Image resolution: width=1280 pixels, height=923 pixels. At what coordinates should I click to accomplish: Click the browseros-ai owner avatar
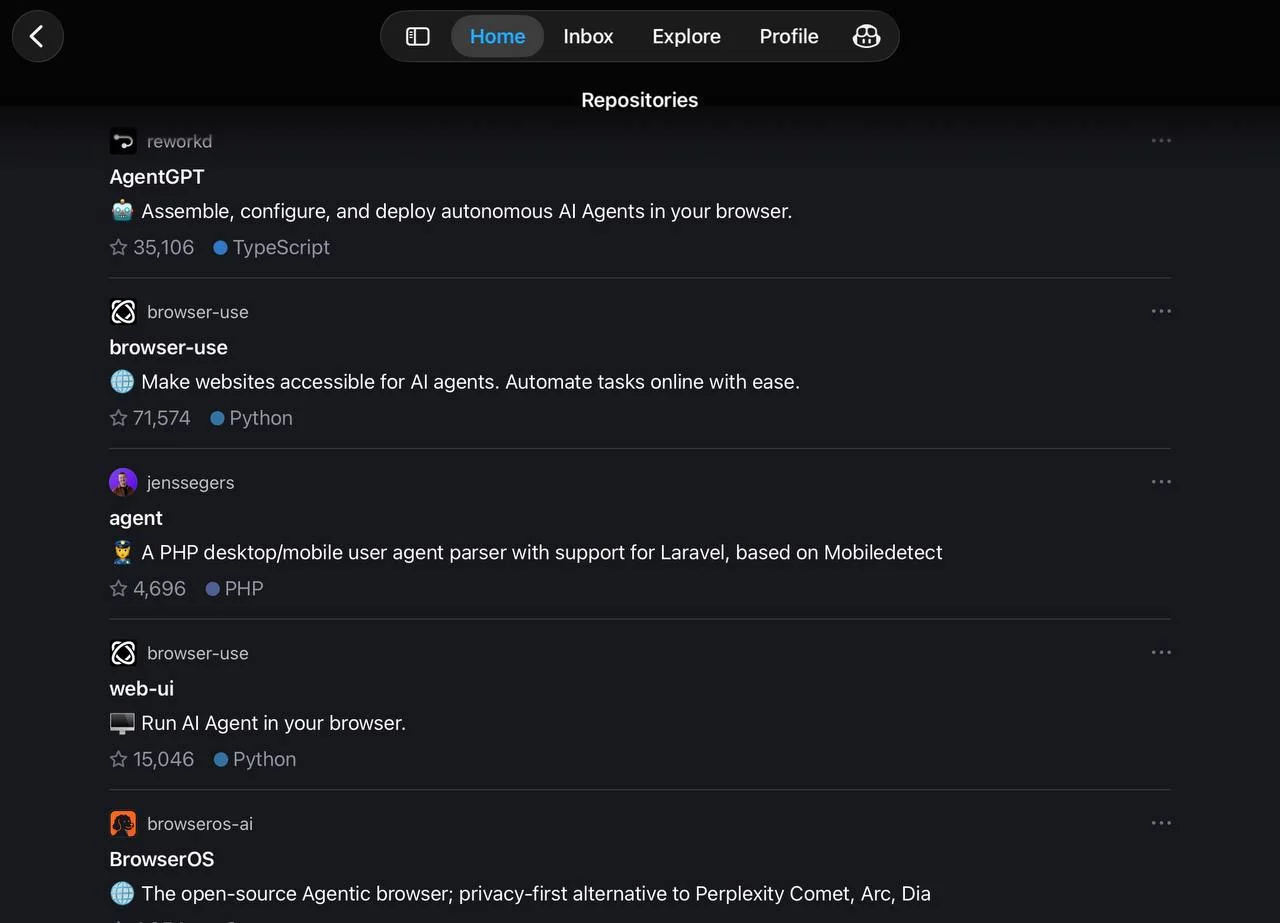(x=123, y=823)
